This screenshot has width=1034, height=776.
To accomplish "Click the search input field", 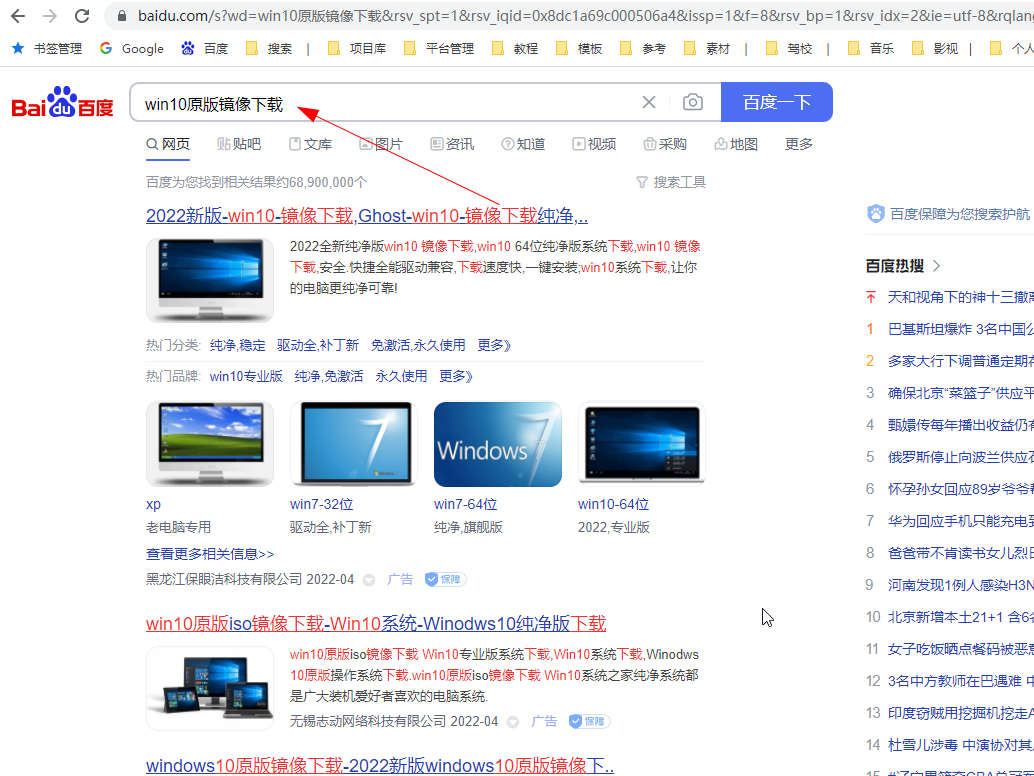I will [x=386, y=102].
